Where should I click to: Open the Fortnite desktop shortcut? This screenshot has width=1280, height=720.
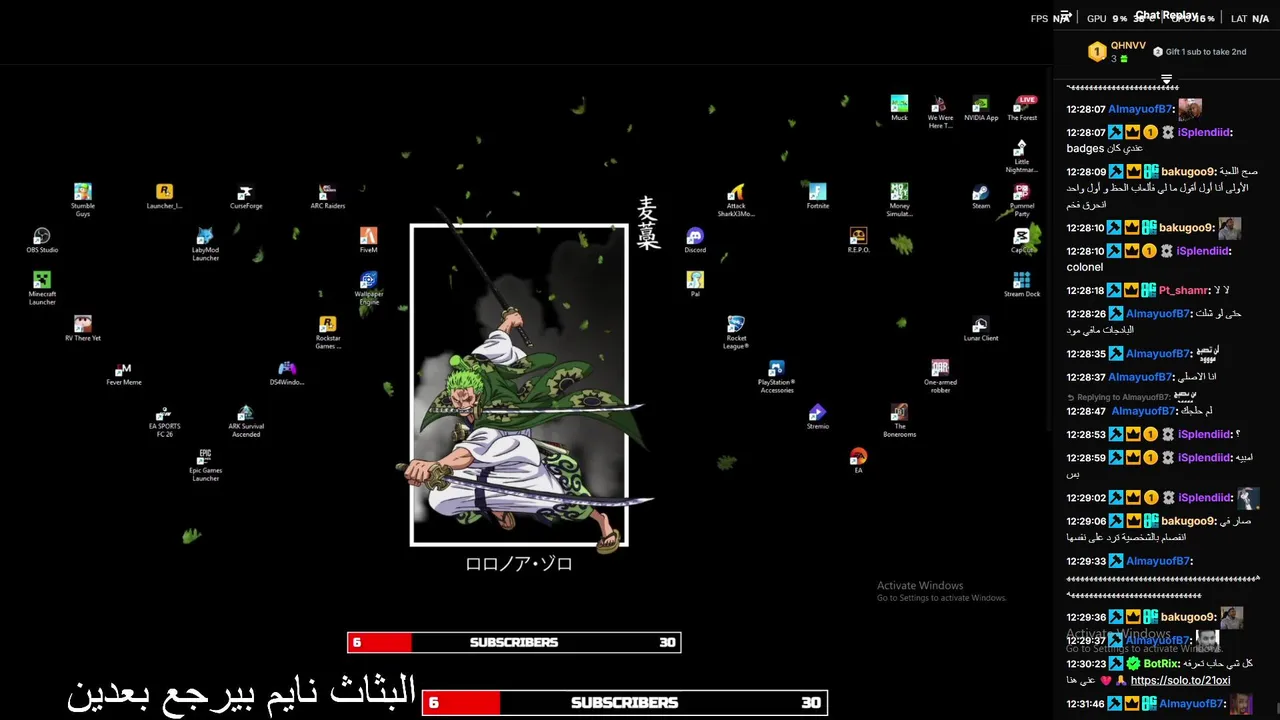coord(818,197)
